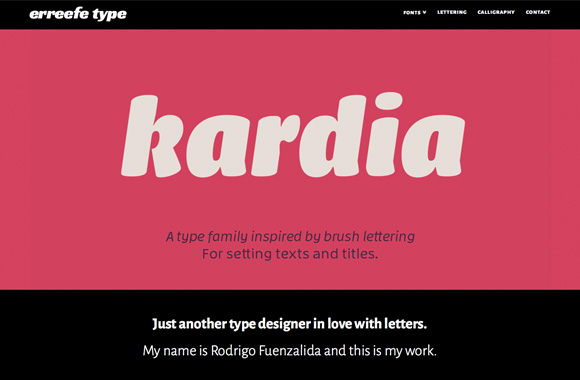Click 'Just another type designer in love with letters.' heading
The width and height of the screenshot is (580, 380).
[290, 324]
